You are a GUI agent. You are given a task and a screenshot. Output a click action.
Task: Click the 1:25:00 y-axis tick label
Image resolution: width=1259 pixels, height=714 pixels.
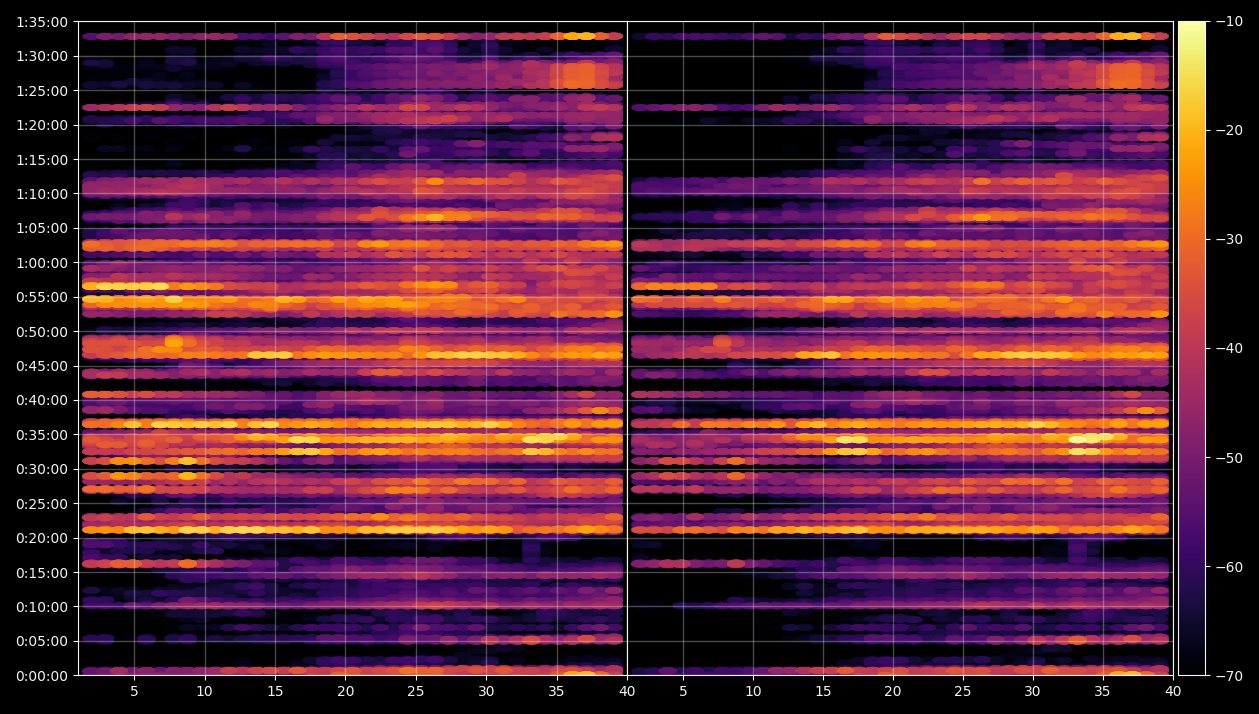pos(42,91)
